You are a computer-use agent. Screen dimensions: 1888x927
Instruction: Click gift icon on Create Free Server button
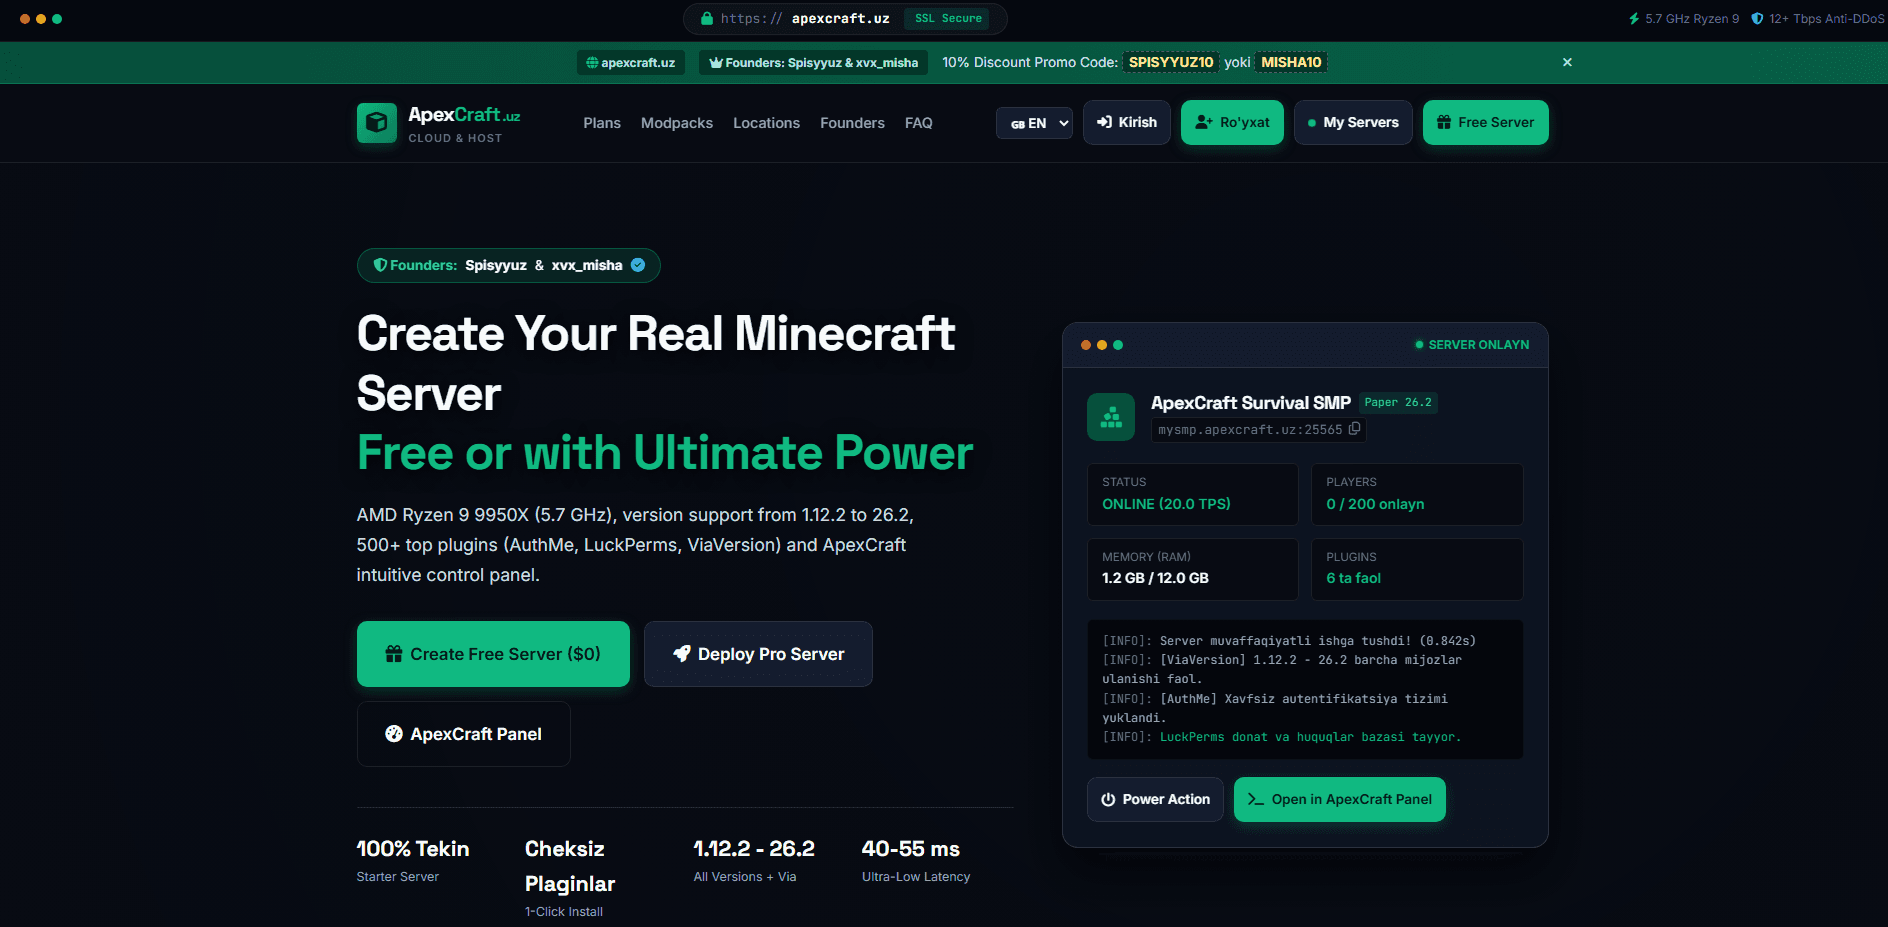[394, 654]
